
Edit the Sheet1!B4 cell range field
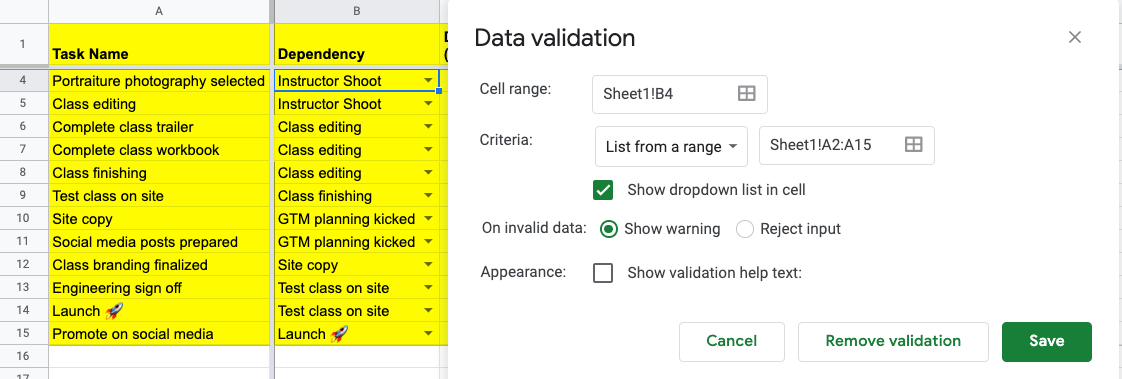point(680,94)
